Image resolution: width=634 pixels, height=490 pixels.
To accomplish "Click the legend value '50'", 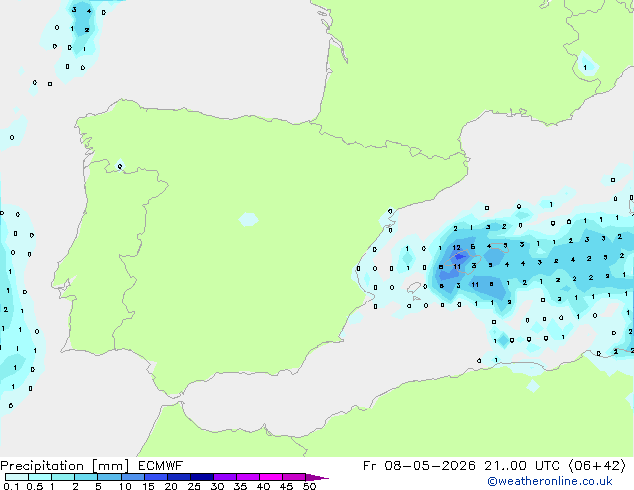I will click(x=309, y=486).
